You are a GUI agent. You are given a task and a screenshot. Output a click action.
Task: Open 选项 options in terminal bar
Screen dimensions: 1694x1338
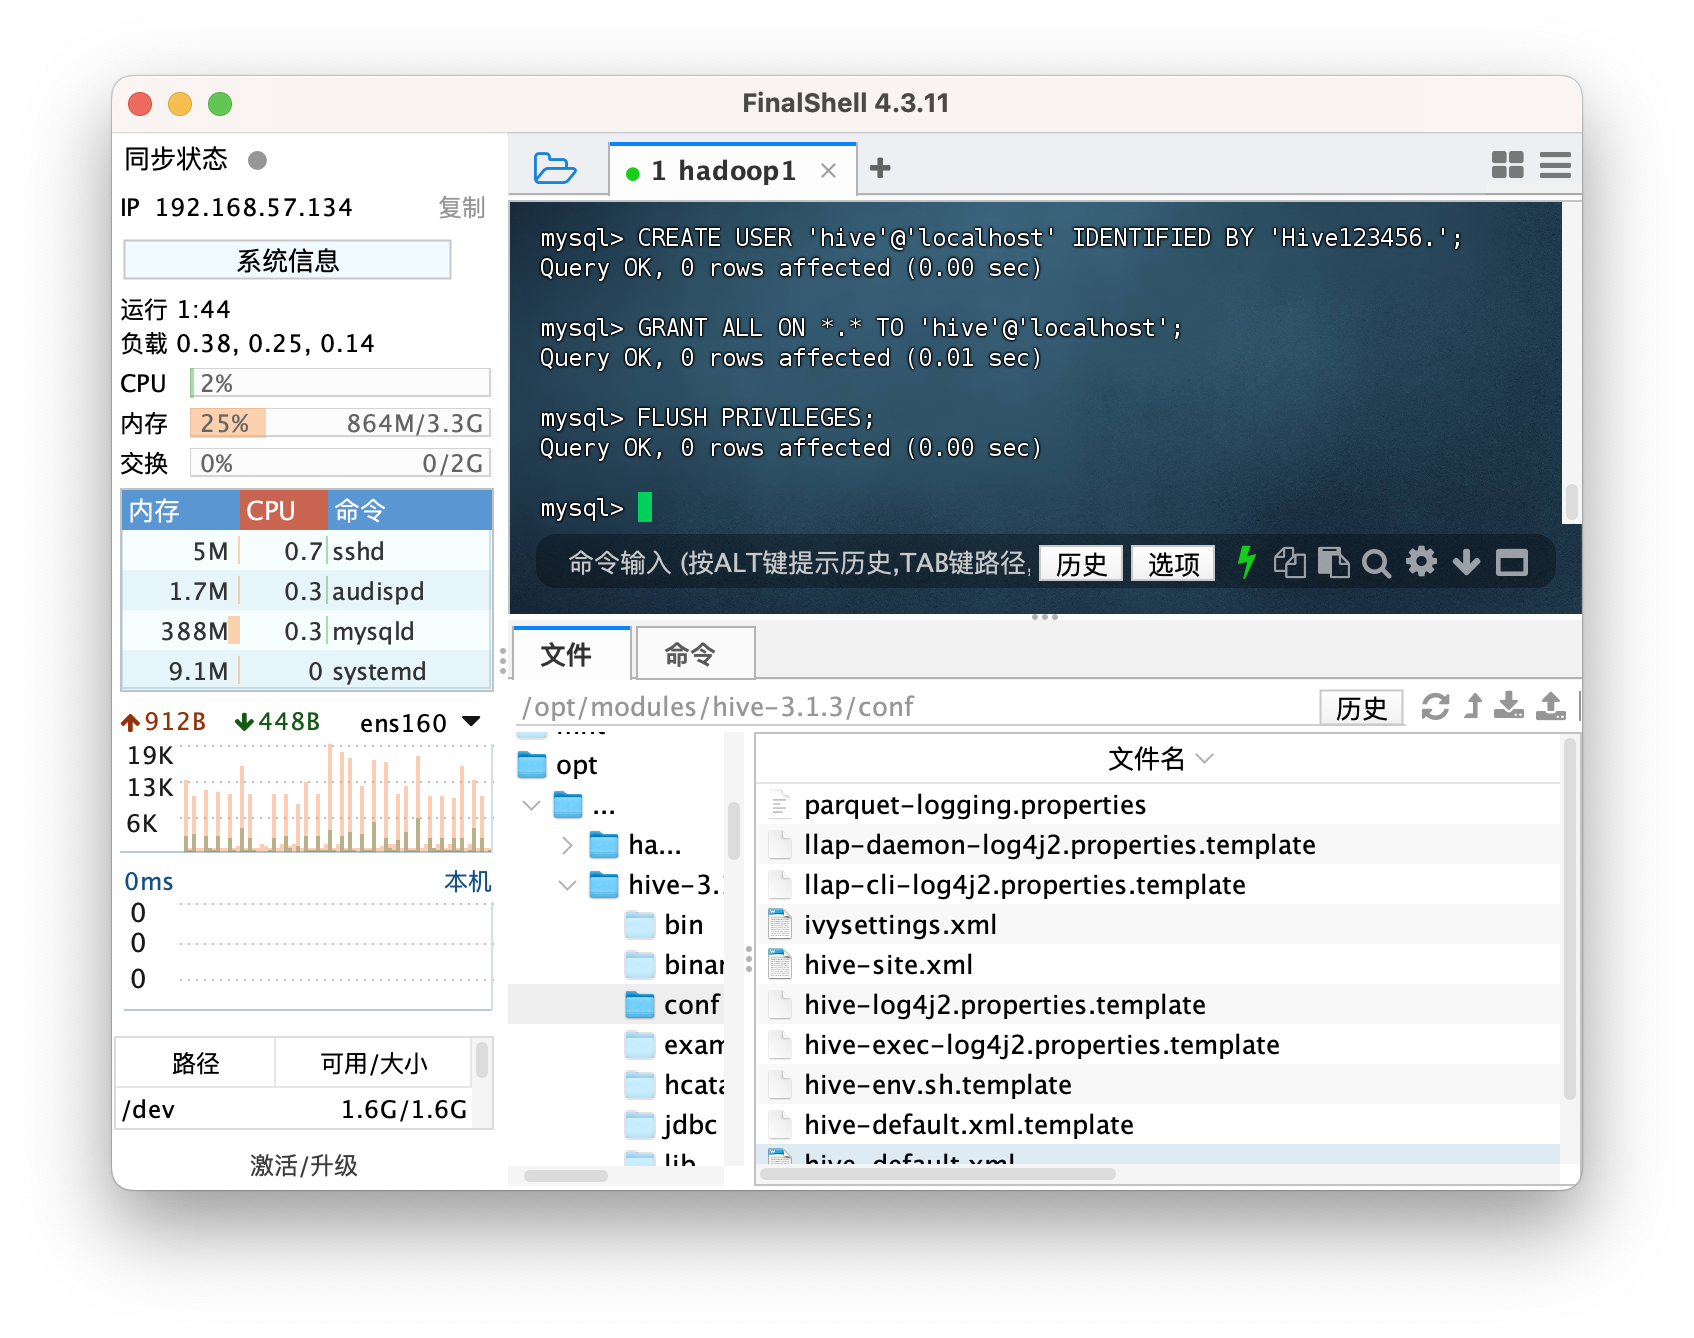1173,564
